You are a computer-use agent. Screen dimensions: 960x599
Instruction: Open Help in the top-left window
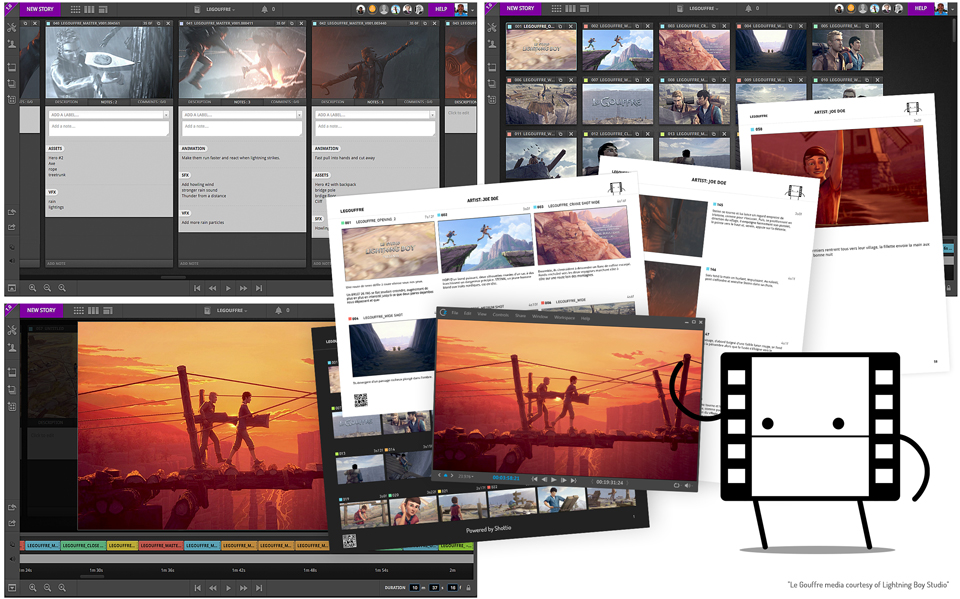click(441, 9)
